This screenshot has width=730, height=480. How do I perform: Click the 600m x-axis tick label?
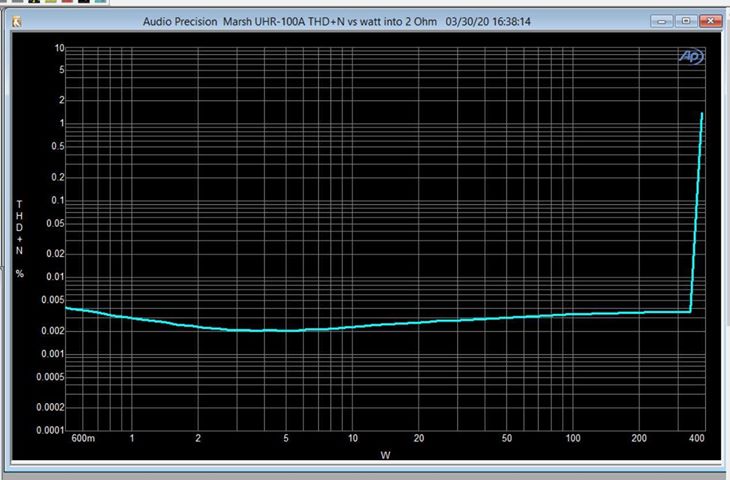click(83, 438)
